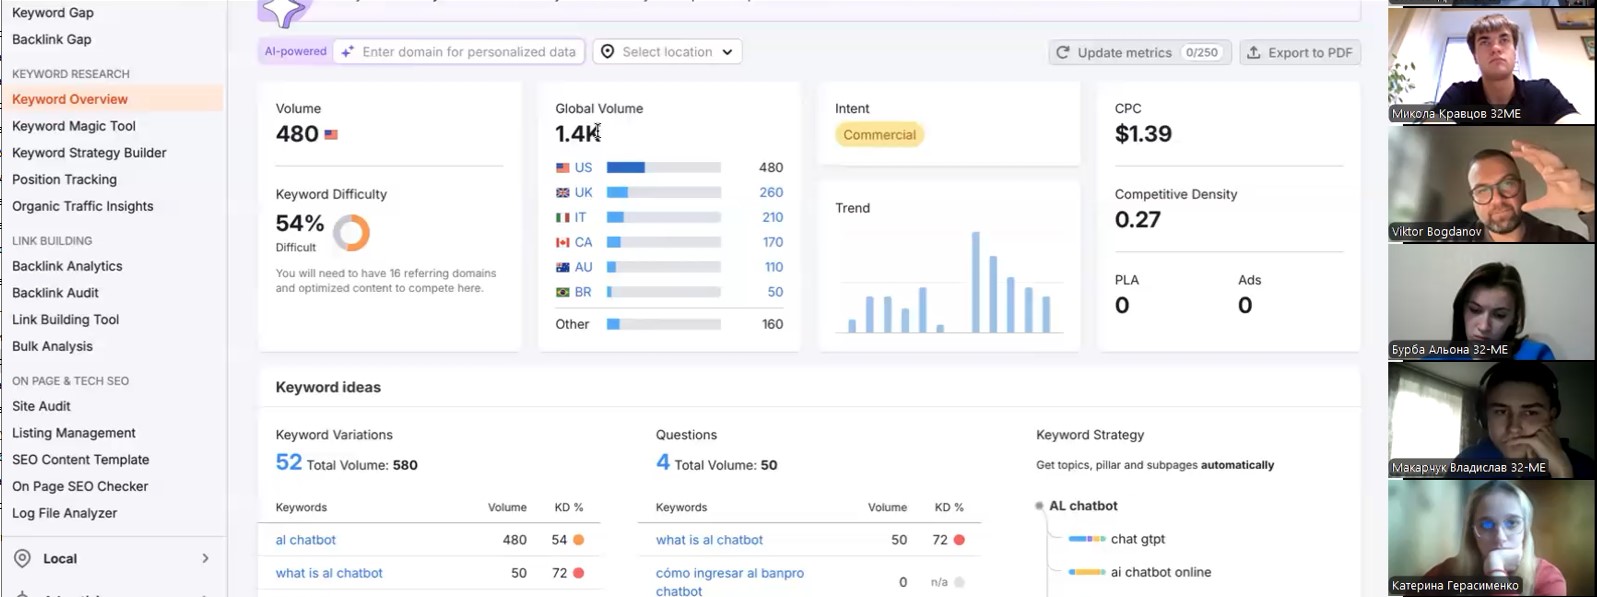This screenshot has width=1597, height=597.
Task: Click the AI-powered badge
Action: point(295,51)
